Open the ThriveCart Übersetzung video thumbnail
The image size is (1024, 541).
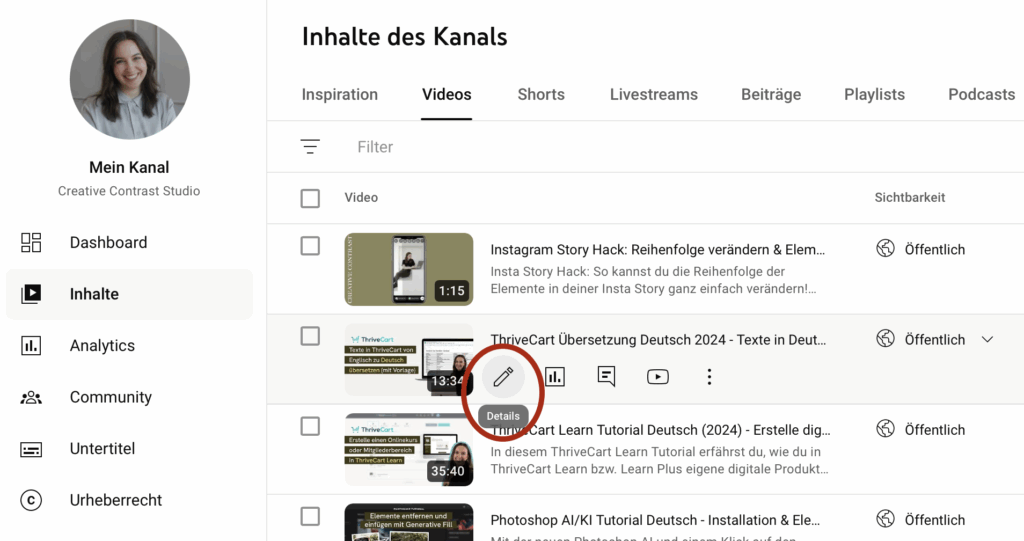(x=409, y=359)
